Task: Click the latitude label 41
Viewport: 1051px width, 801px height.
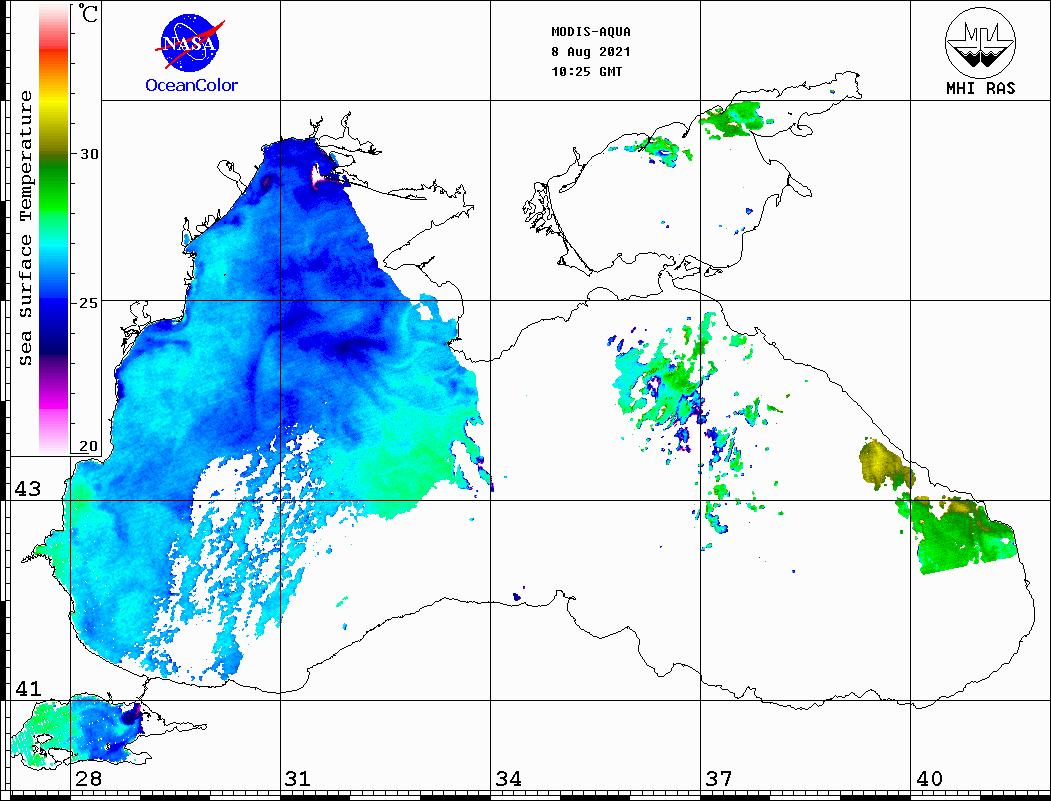Action: point(27,688)
